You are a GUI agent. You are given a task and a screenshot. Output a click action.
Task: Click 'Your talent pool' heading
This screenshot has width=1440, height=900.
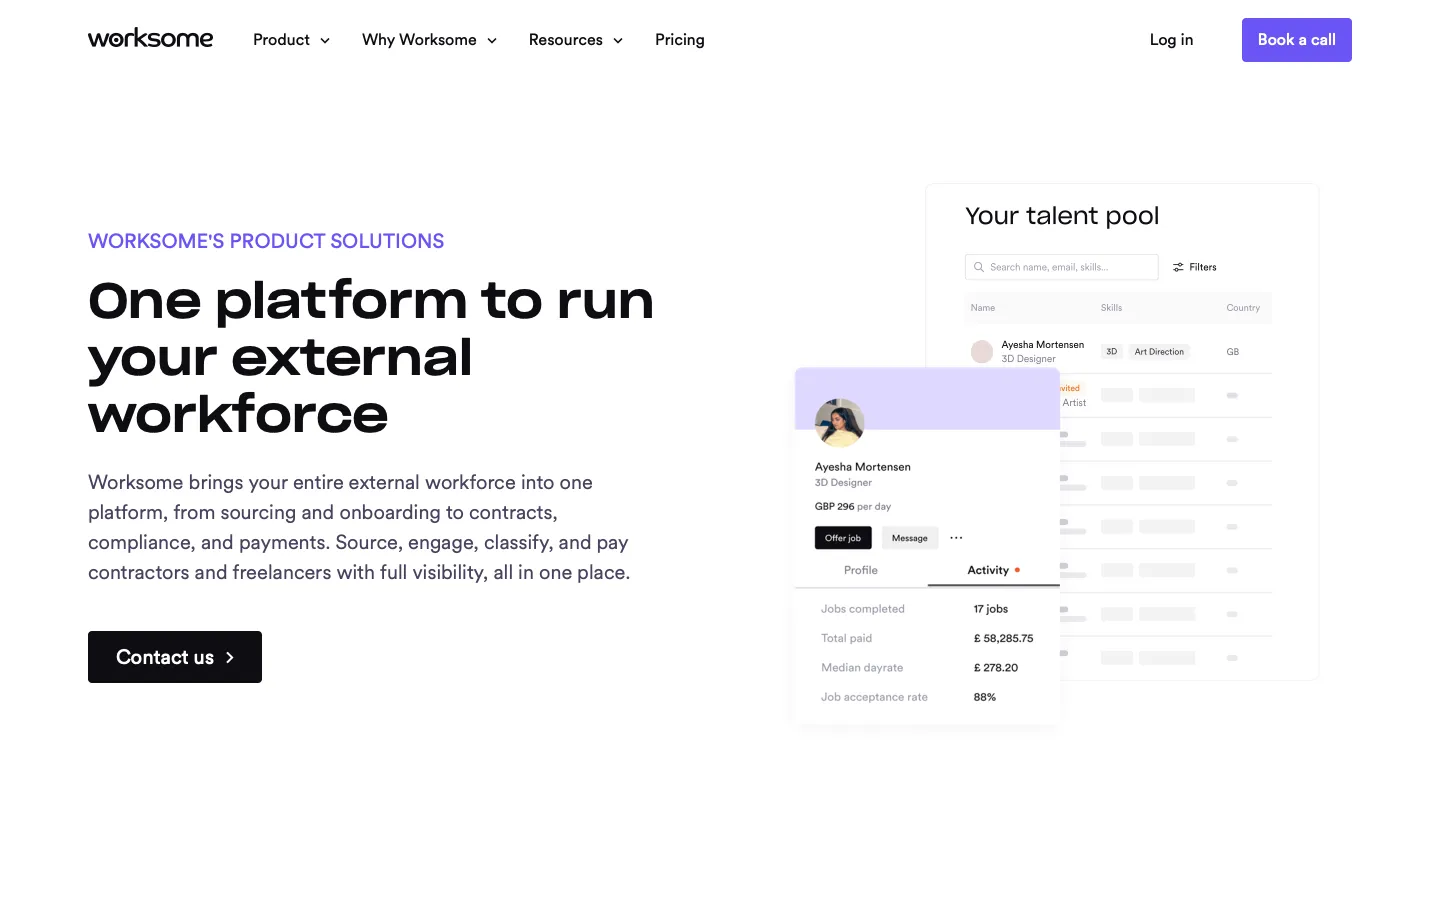tap(1062, 216)
